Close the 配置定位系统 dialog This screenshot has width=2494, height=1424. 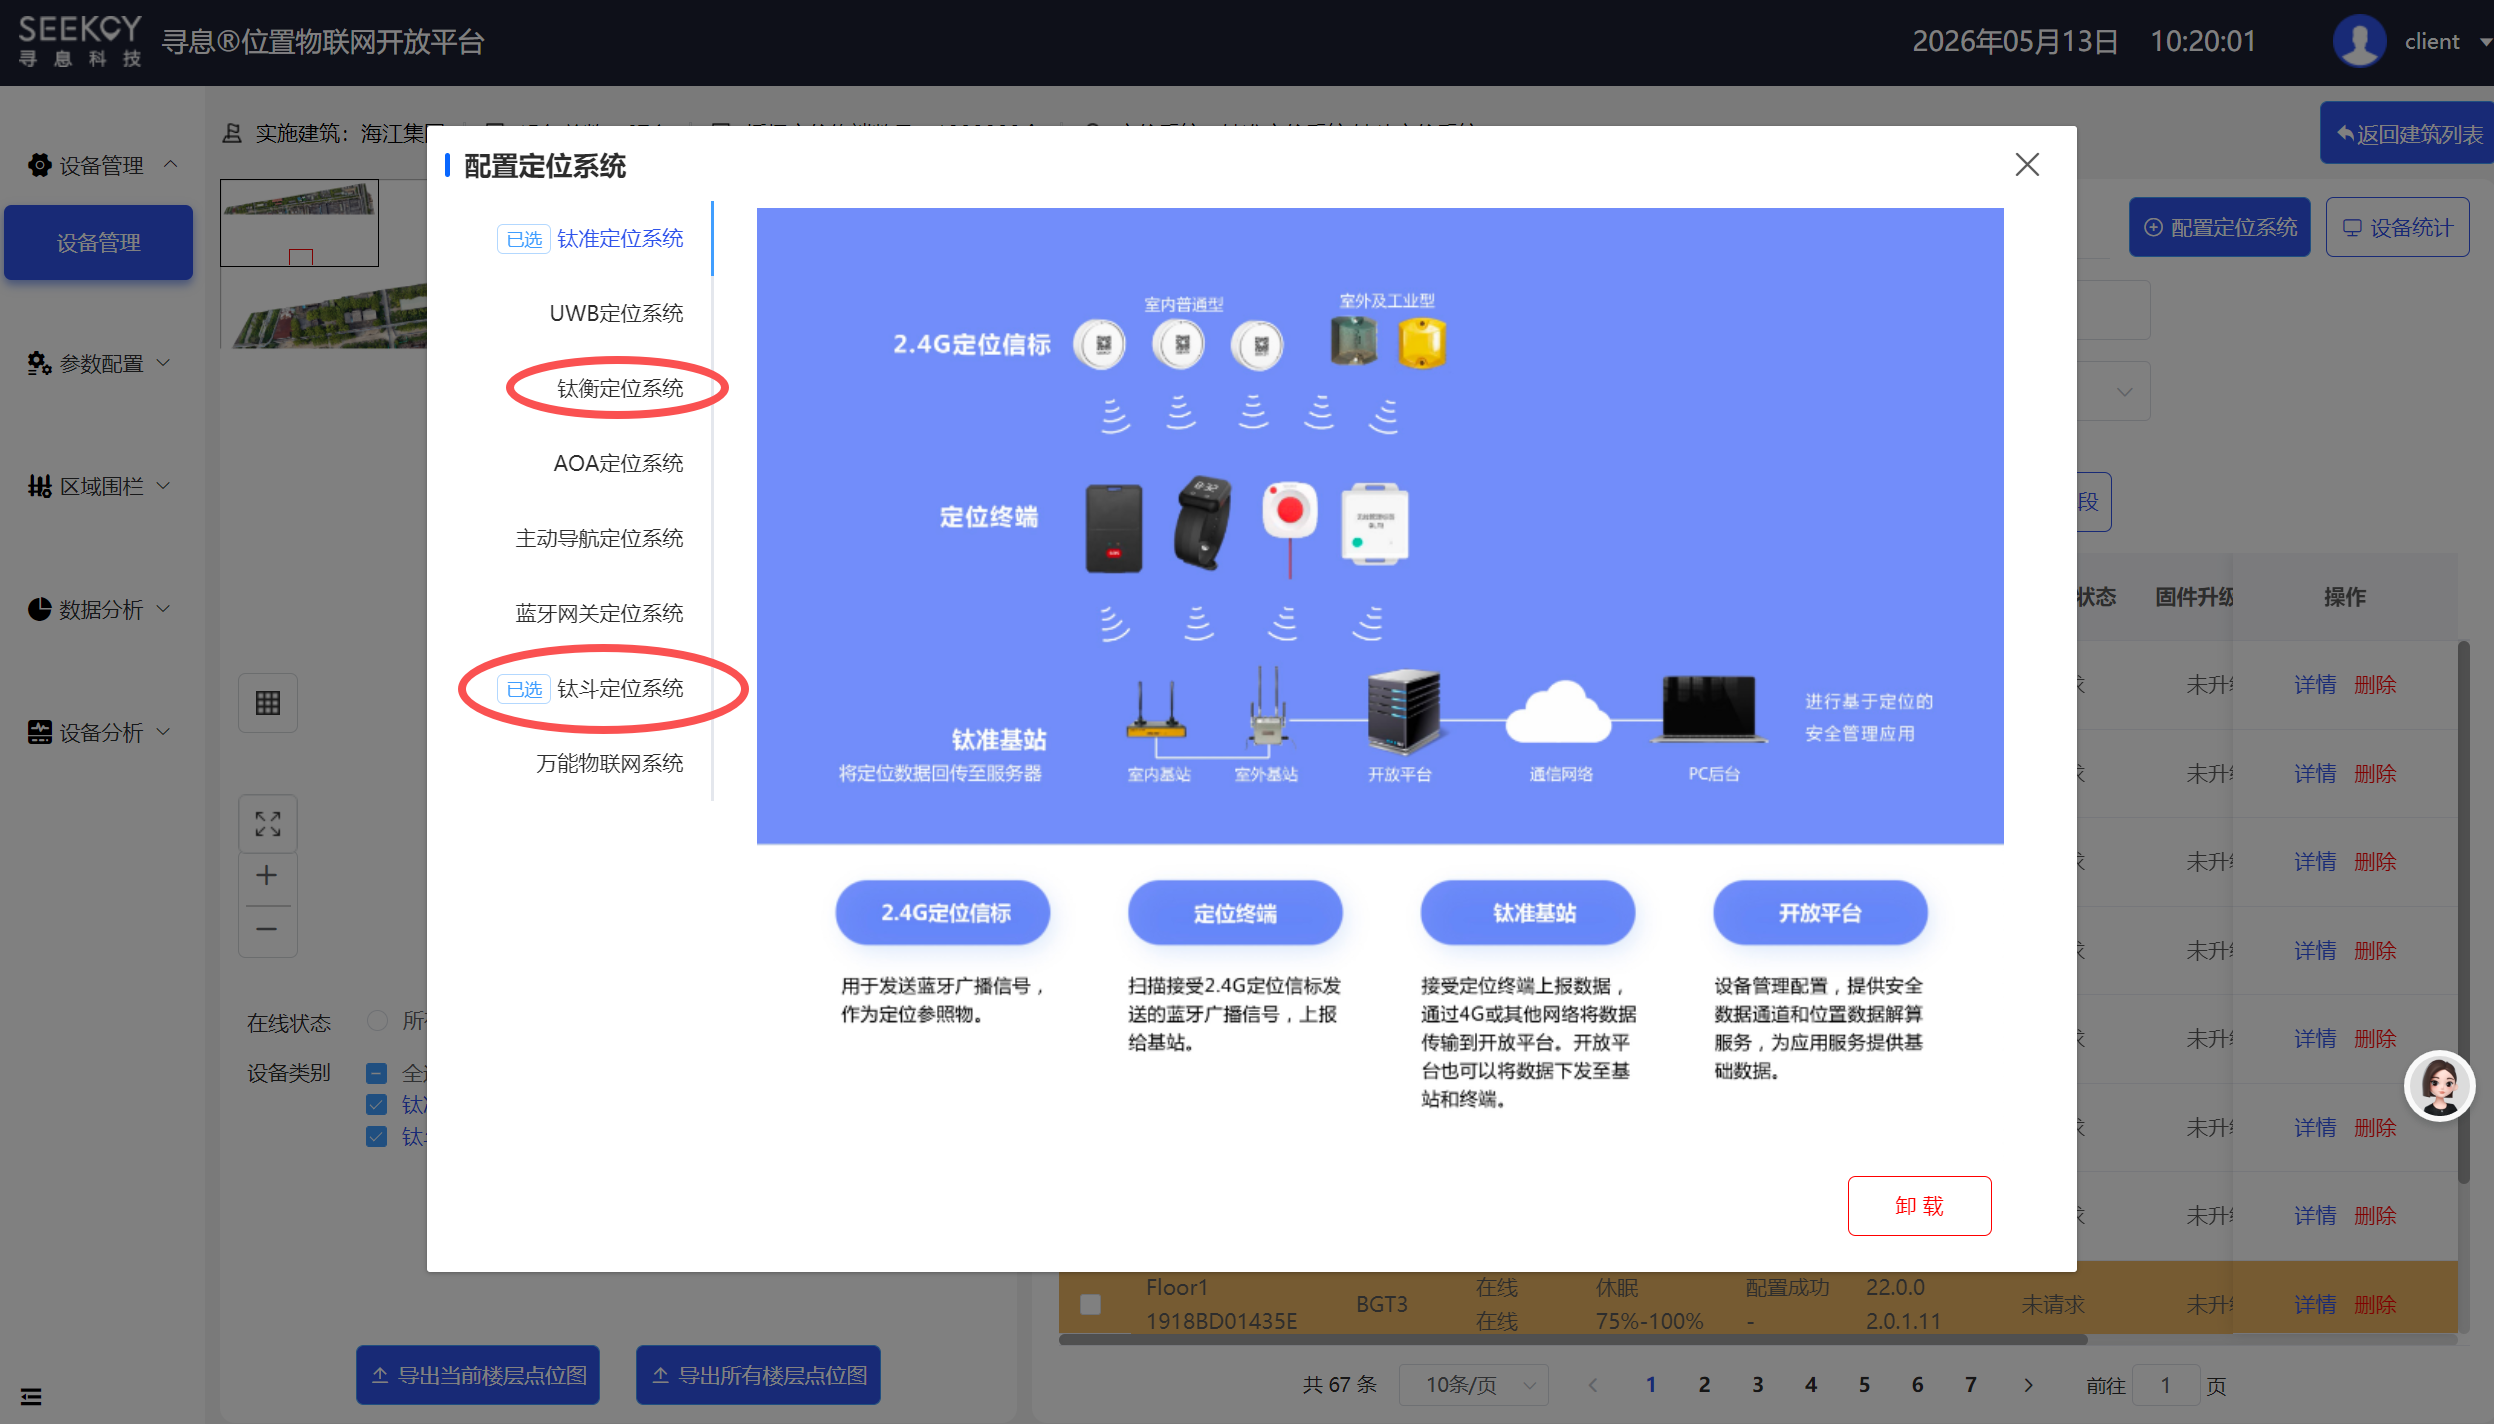point(2026,165)
